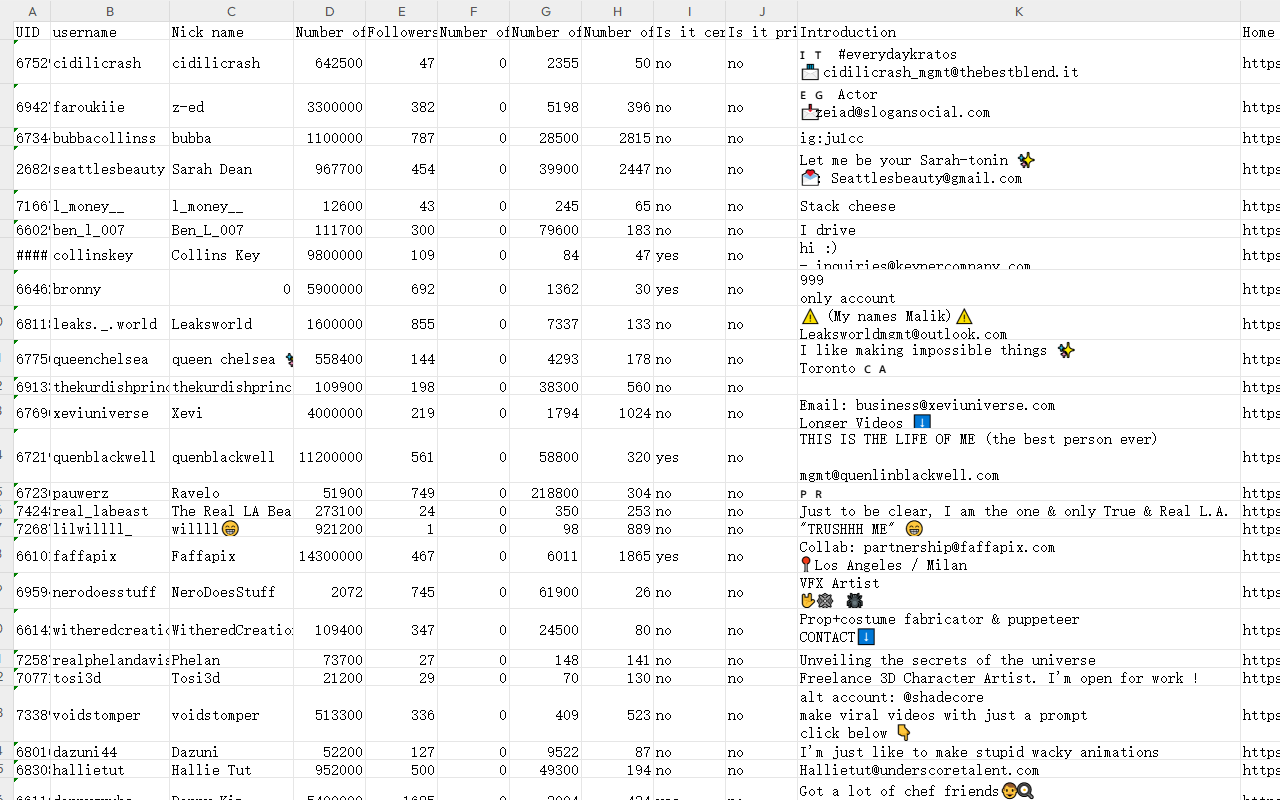Select the cell with value 218800

(545, 493)
